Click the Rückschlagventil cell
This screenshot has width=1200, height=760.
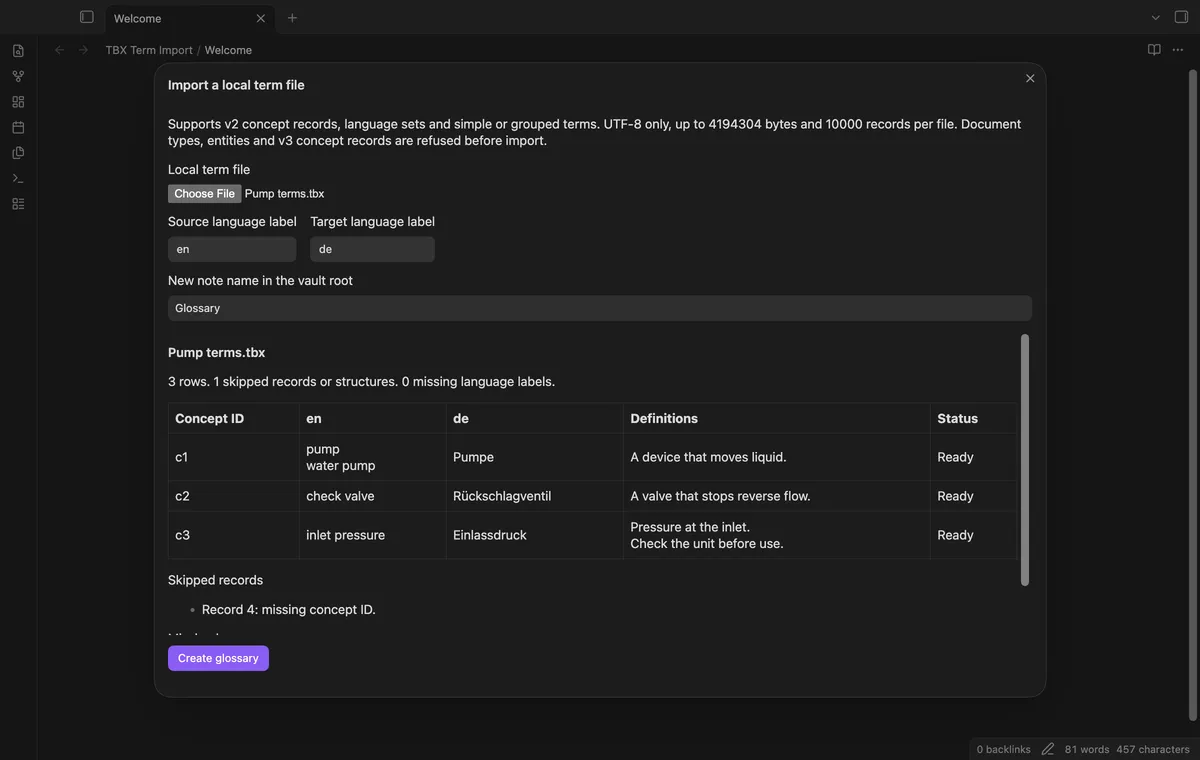pos(534,496)
